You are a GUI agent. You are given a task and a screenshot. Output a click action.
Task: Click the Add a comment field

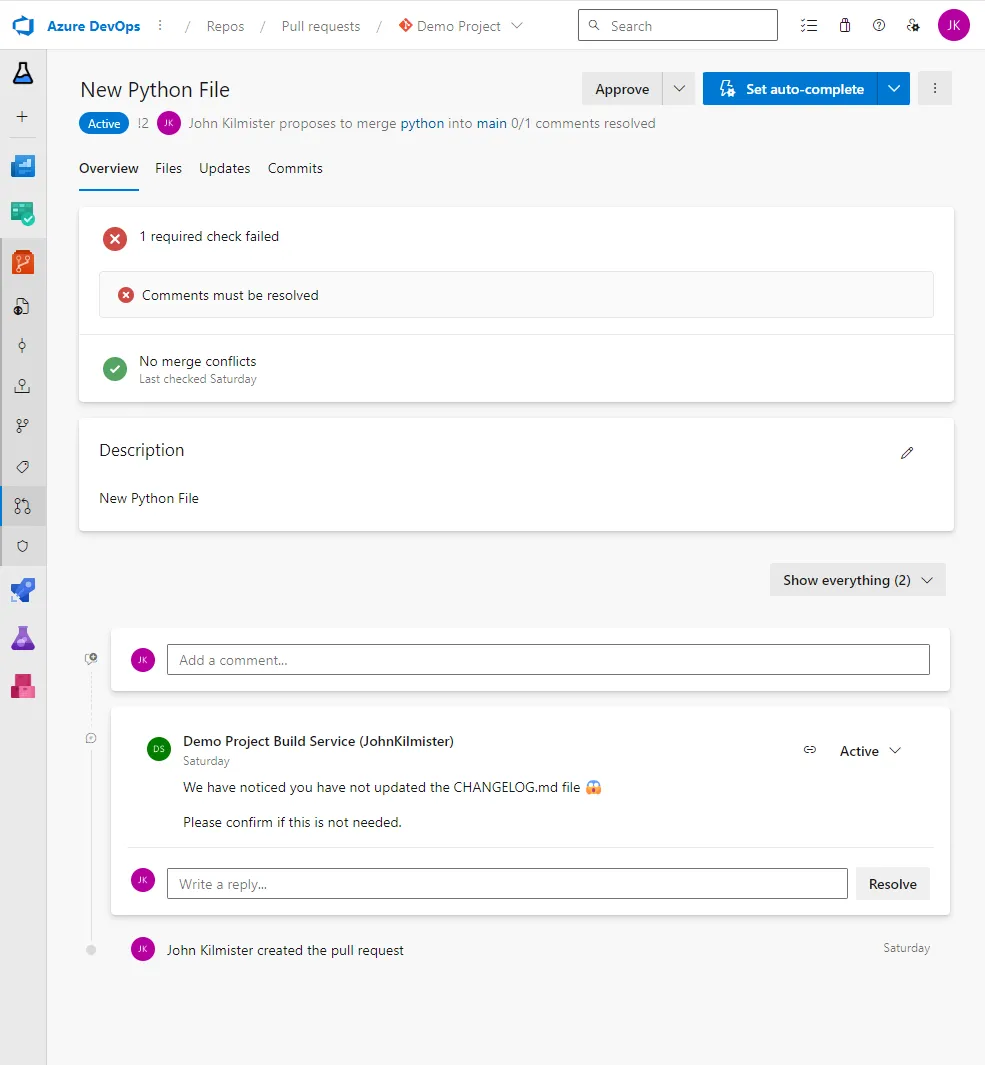548,660
